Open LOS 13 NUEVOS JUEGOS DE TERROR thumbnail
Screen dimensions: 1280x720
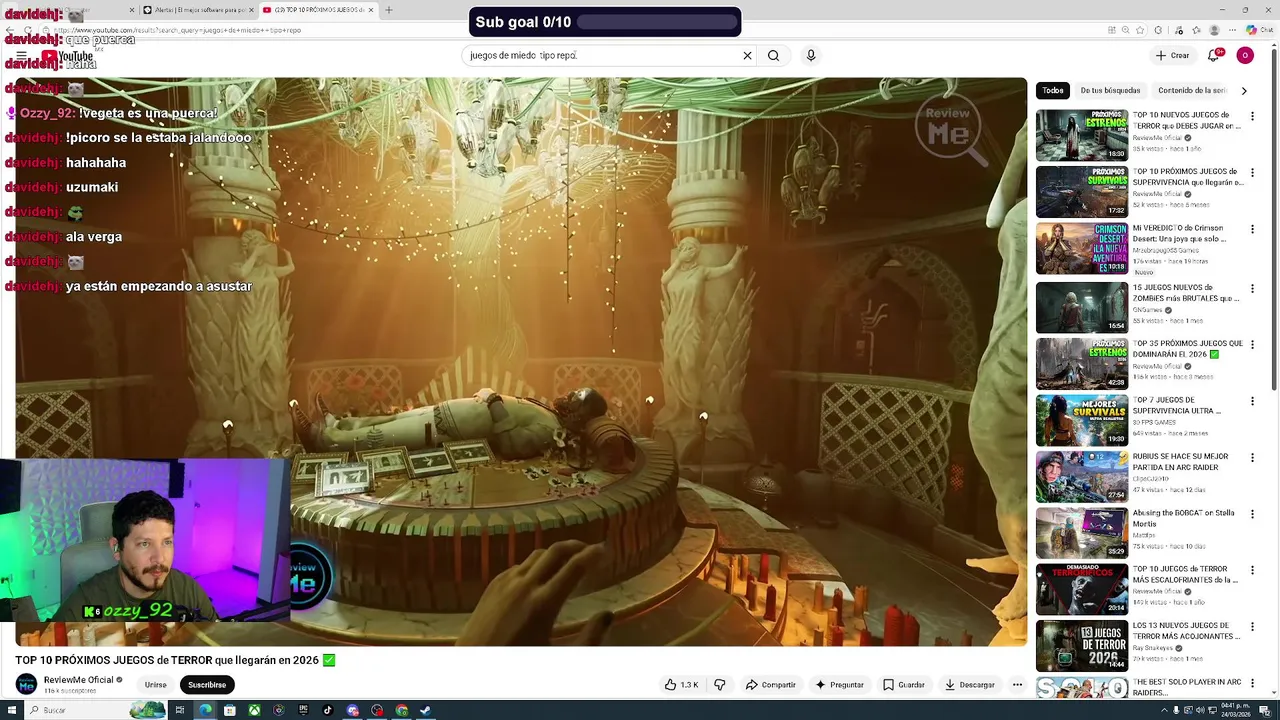[1082, 646]
